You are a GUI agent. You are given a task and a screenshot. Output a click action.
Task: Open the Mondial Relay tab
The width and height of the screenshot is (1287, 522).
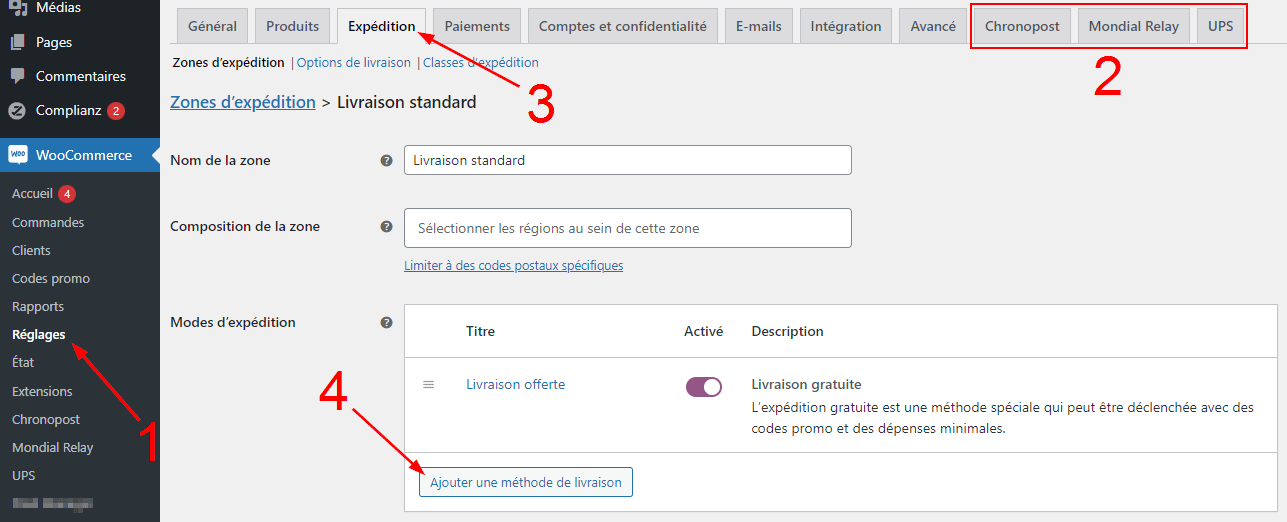[x=1133, y=26]
